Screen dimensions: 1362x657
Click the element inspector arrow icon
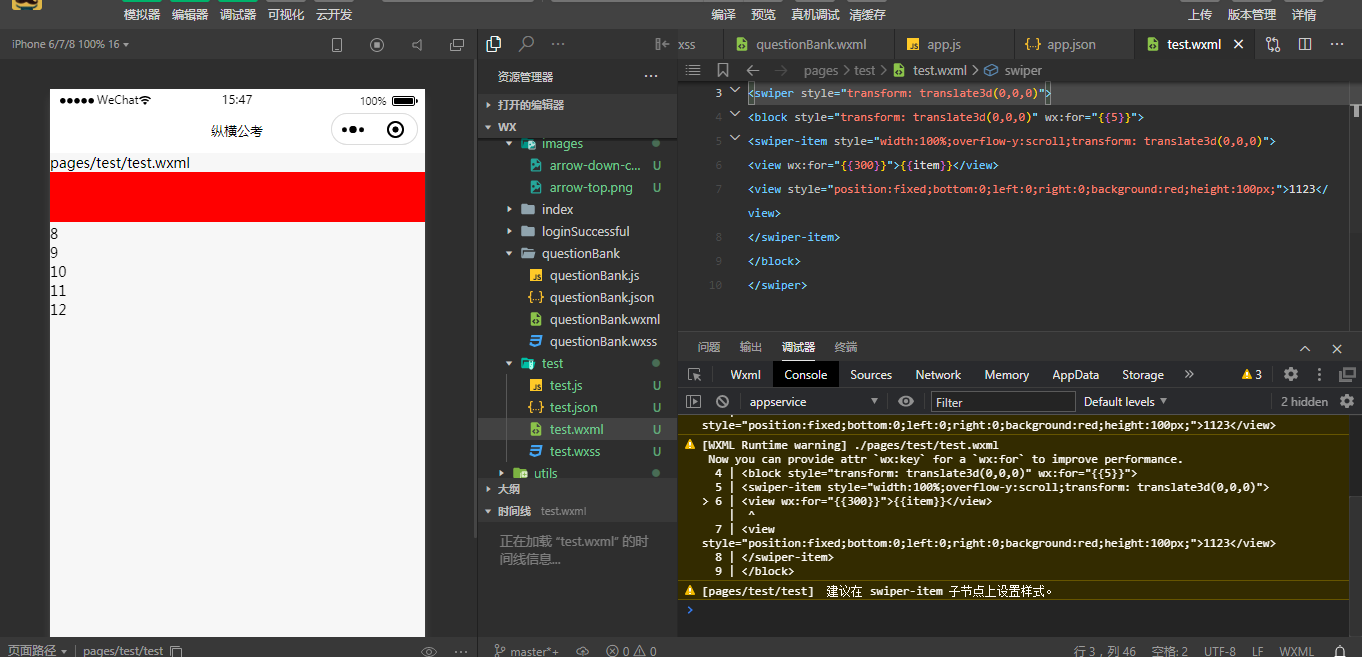coord(694,375)
